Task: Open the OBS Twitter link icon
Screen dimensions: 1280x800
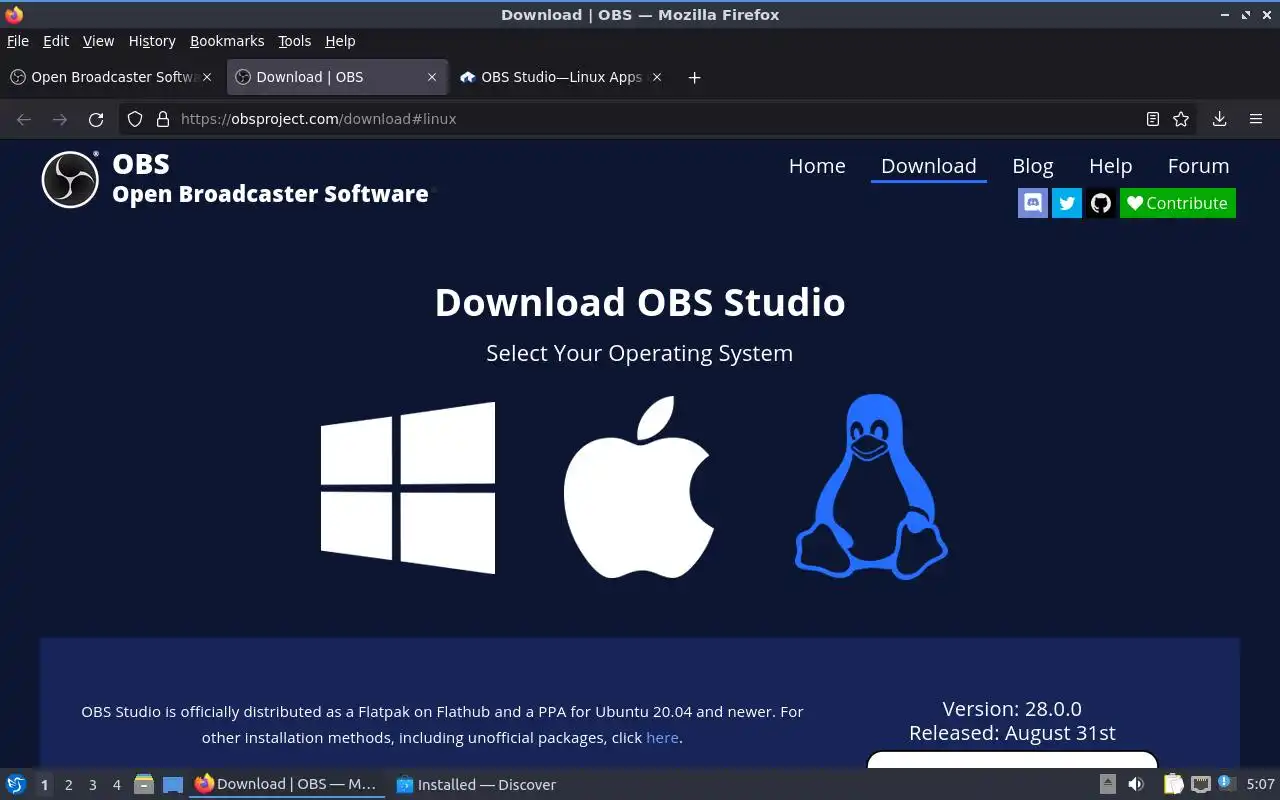Action: 1067,203
